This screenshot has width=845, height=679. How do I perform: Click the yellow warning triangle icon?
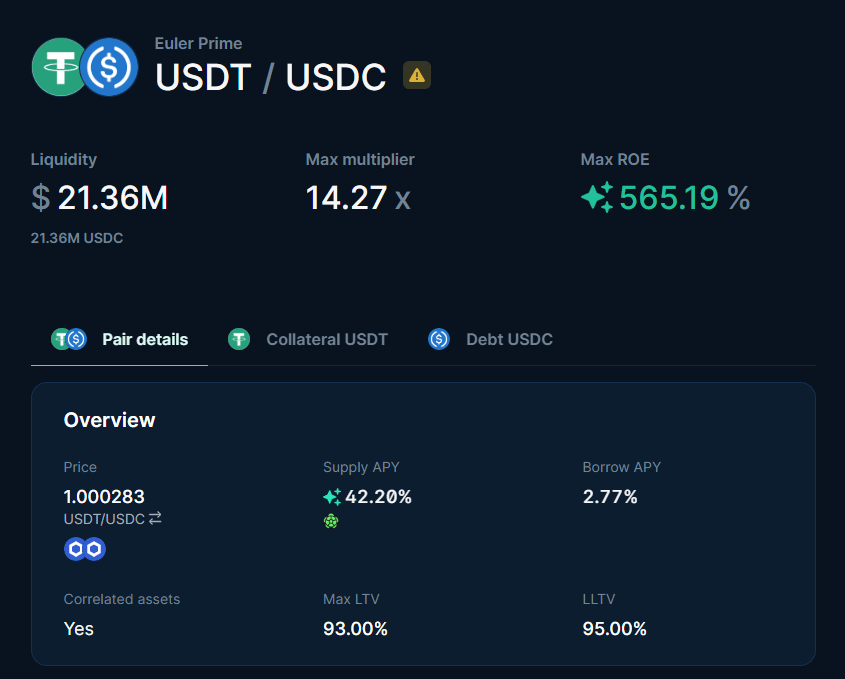tap(417, 75)
